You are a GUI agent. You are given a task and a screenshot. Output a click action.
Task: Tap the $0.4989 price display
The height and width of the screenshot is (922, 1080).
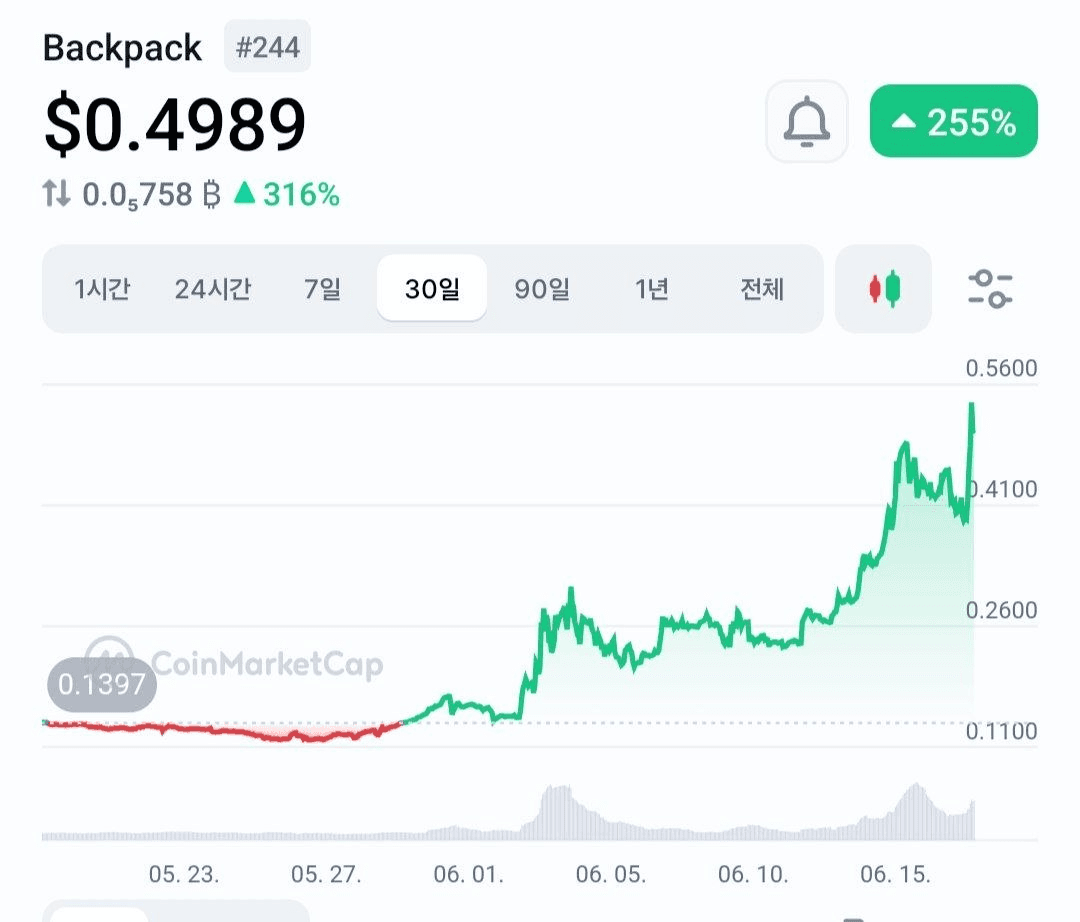tap(175, 124)
